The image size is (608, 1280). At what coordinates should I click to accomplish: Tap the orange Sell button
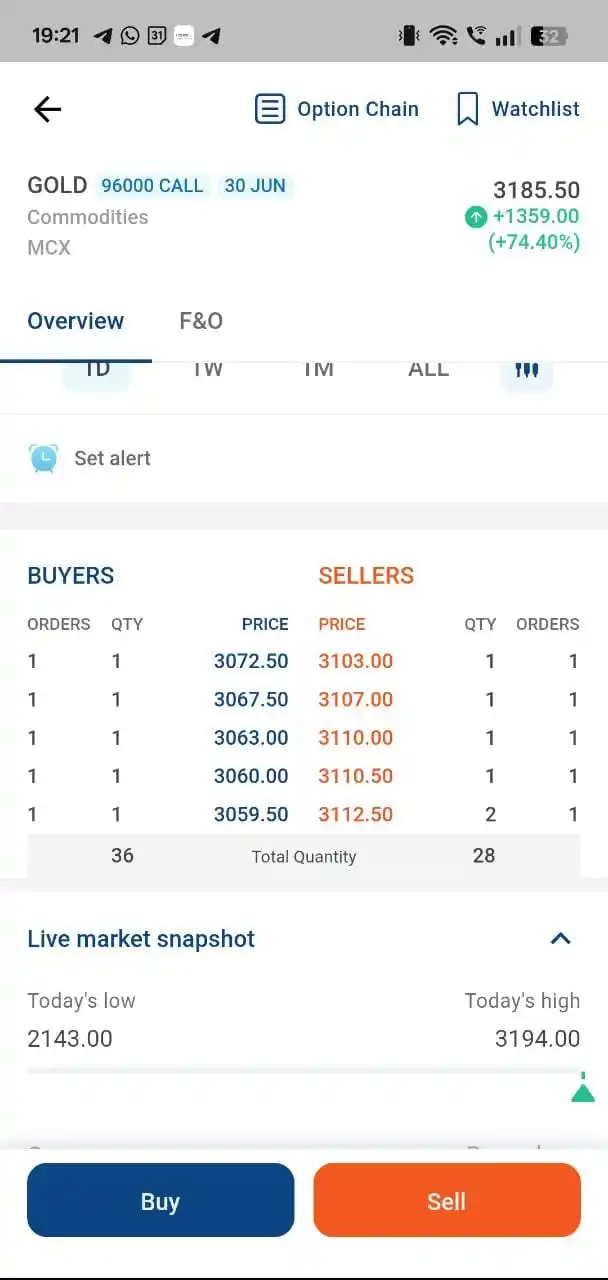pos(447,1200)
